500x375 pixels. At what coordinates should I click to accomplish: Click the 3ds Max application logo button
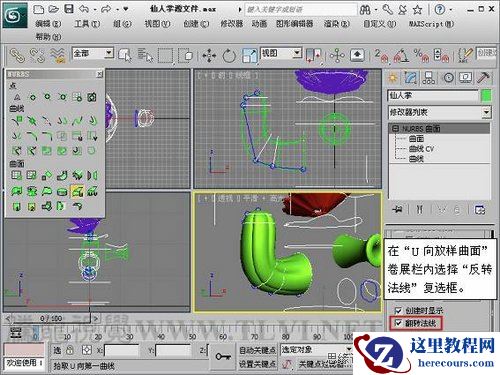click(x=14, y=15)
